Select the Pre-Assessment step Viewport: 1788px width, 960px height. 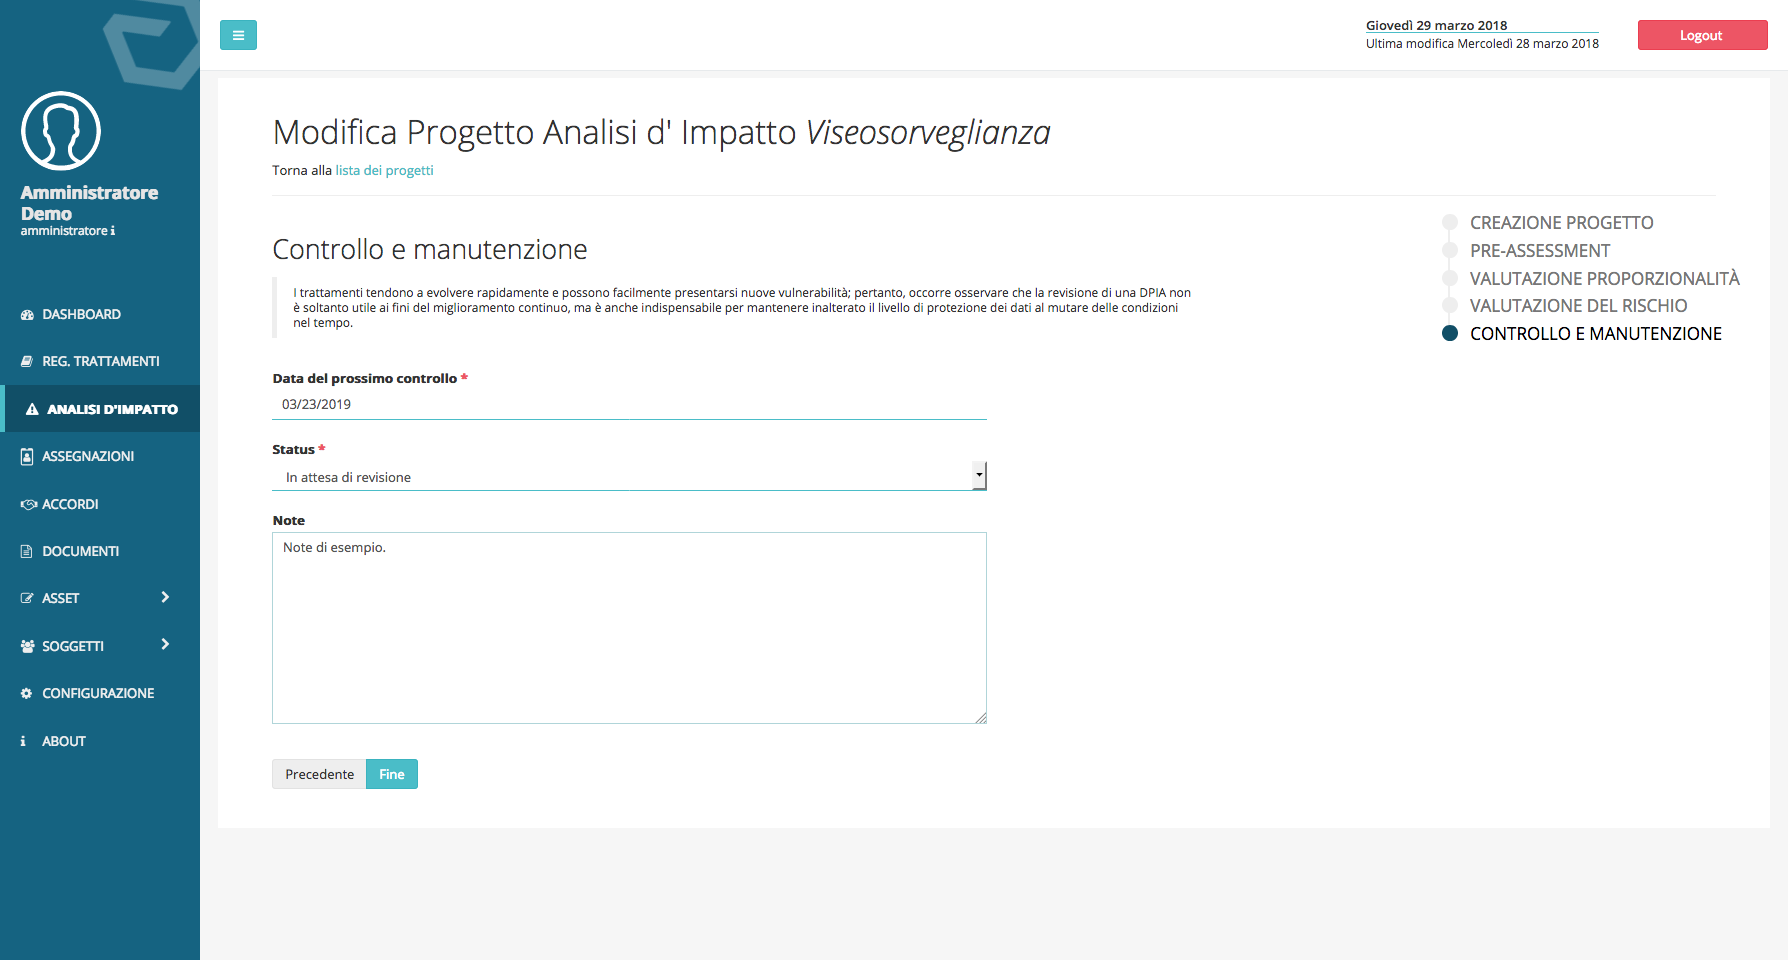coord(1540,251)
